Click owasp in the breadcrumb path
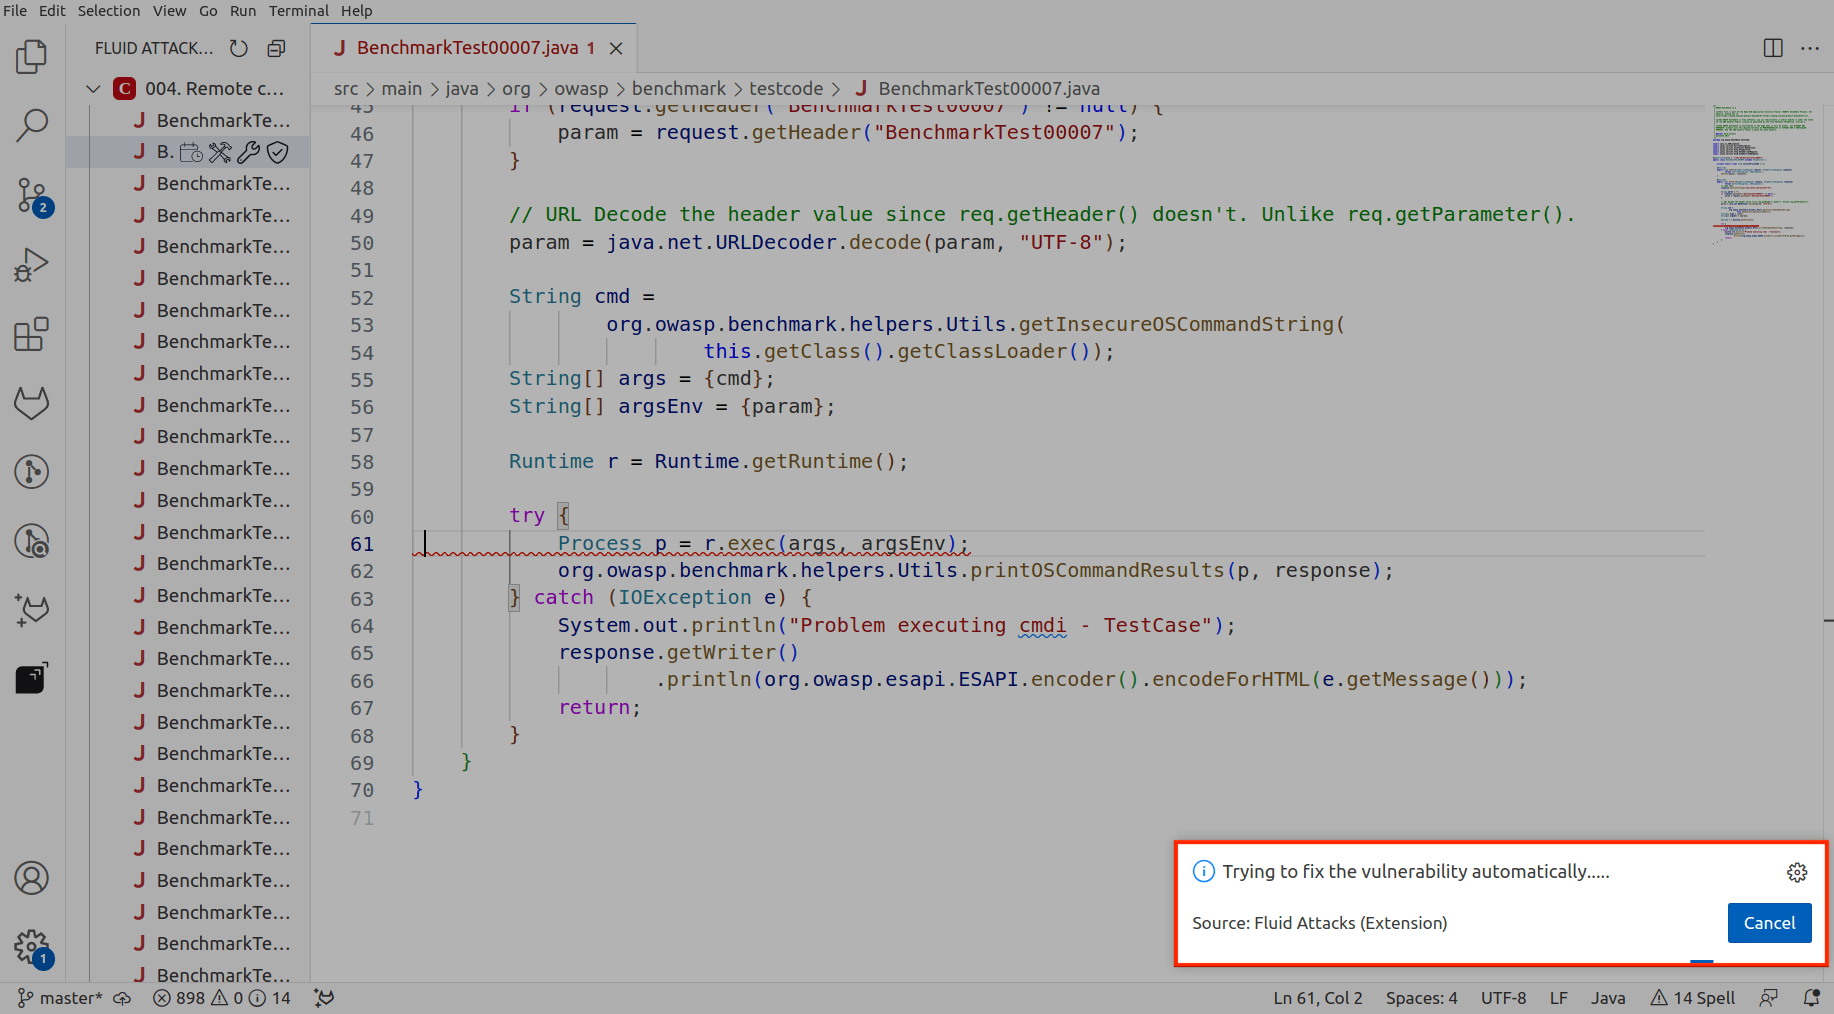 click(581, 89)
